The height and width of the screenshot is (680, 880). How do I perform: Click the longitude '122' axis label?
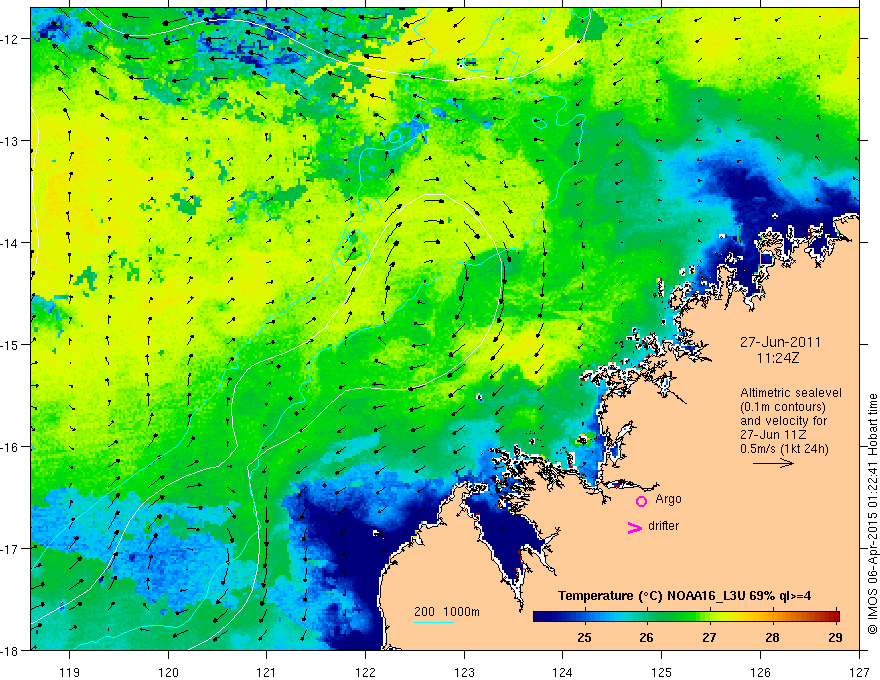pos(365,672)
